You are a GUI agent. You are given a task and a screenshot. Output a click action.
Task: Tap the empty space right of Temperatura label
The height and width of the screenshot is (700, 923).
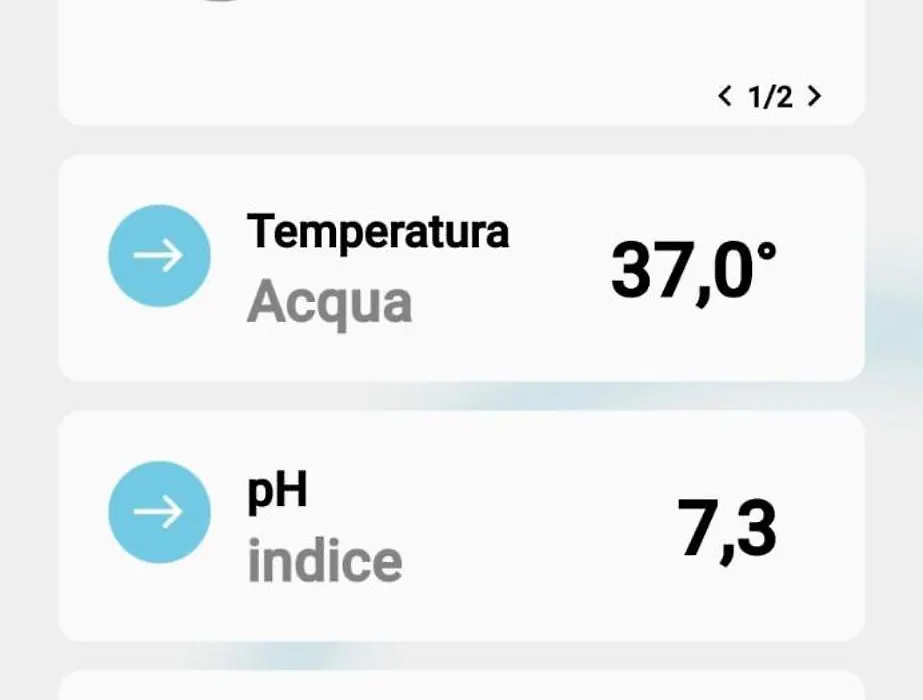(x=559, y=233)
